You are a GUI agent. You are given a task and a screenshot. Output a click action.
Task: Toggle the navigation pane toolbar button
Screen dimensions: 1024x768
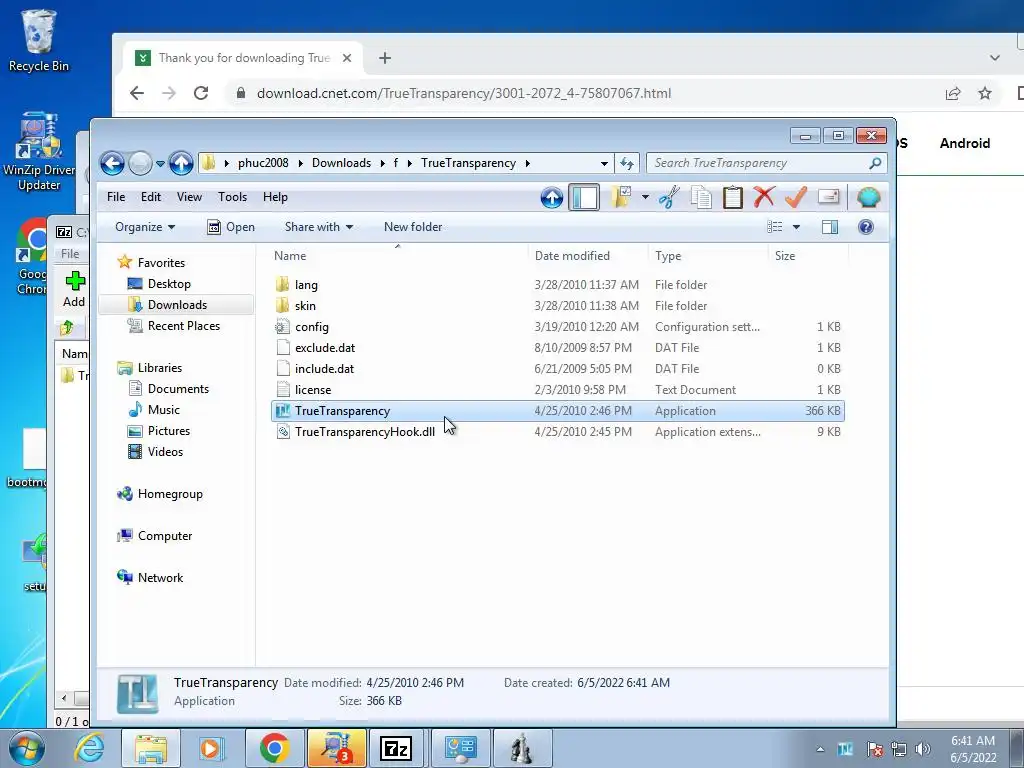[584, 197]
